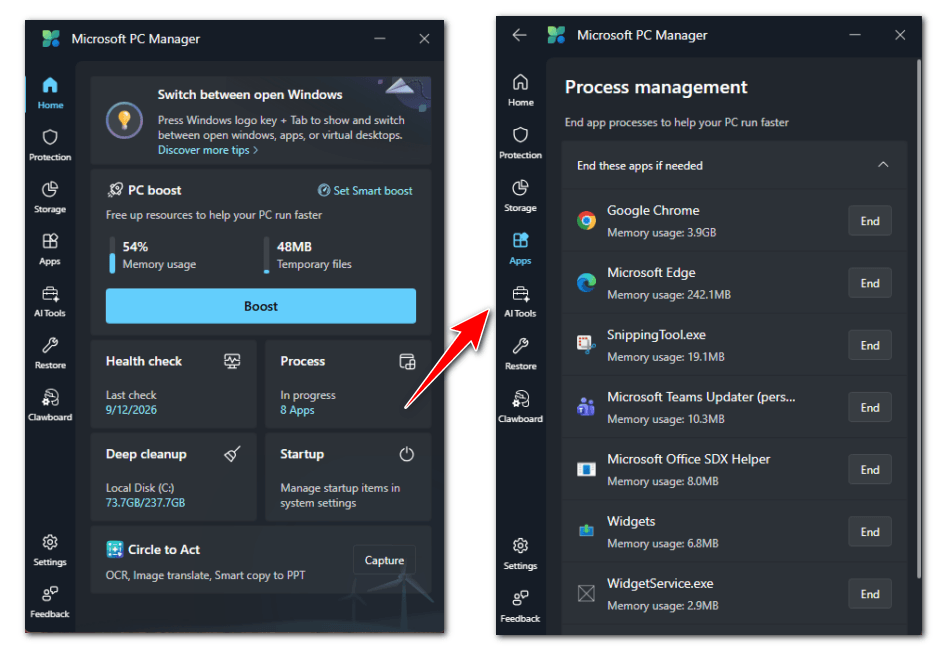Click the 8 Apps text in Process card
Screen dimensions: 948x657
(x=297, y=410)
